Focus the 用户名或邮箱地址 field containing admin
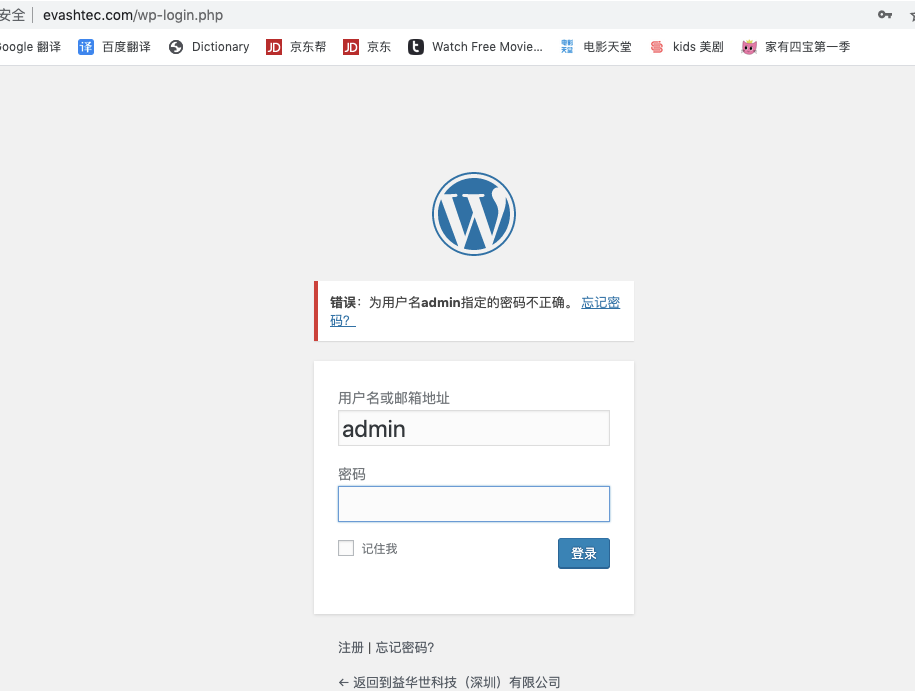This screenshot has height=691, width=915. pos(473,429)
